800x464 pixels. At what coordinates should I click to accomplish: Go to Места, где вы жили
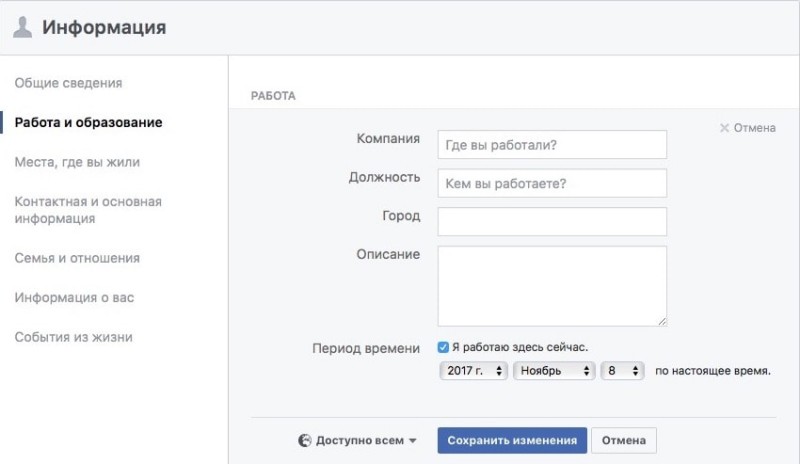point(77,162)
